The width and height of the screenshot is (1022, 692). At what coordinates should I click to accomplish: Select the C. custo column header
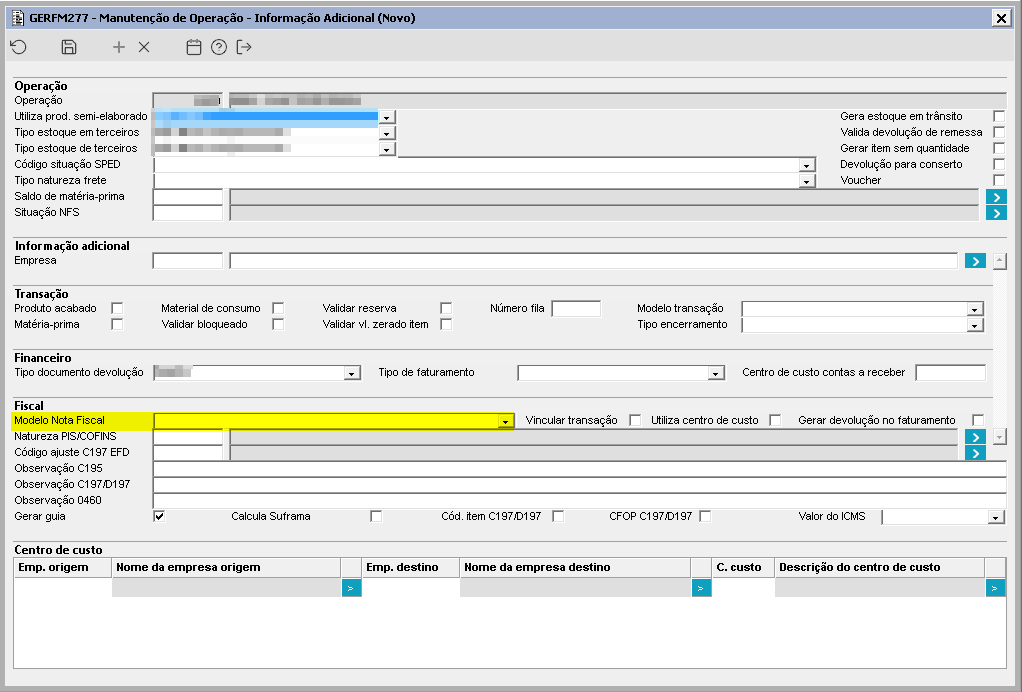click(x=743, y=568)
